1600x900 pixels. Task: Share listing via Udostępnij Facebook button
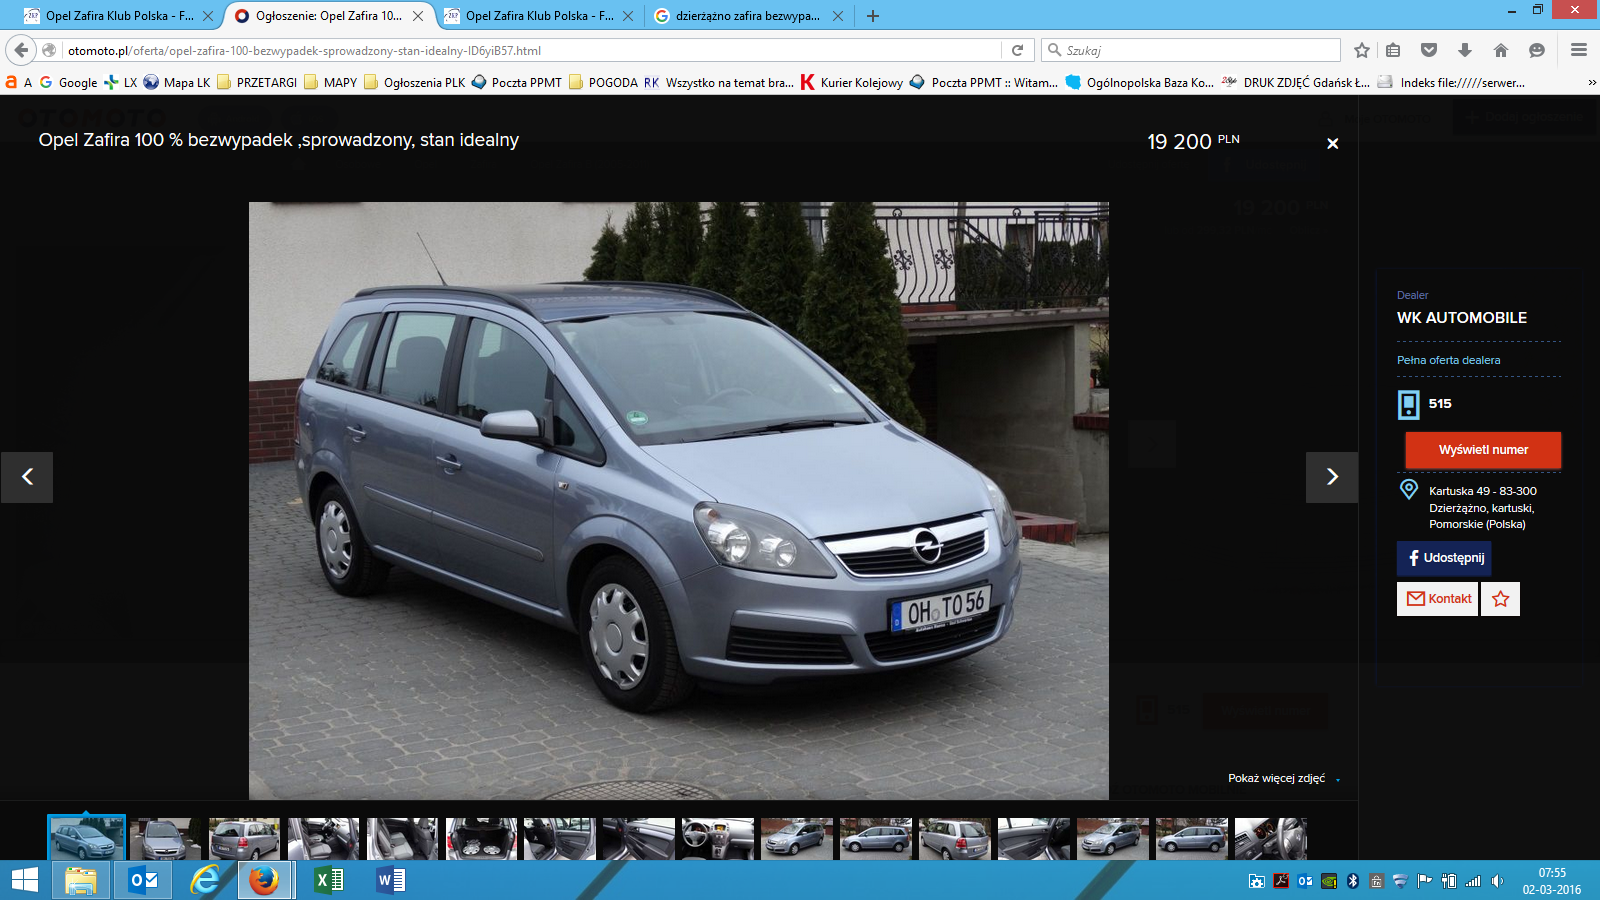(x=1444, y=558)
